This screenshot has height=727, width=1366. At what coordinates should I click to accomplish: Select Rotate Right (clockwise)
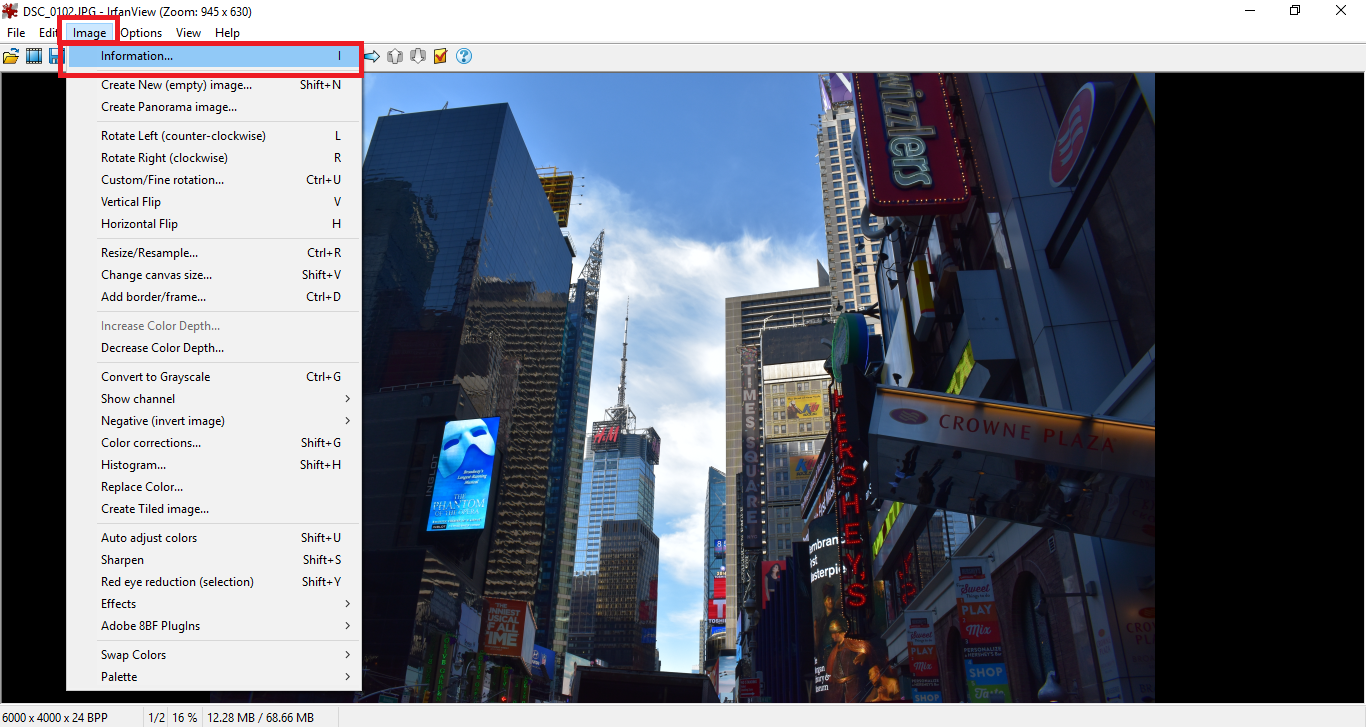(x=213, y=158)
